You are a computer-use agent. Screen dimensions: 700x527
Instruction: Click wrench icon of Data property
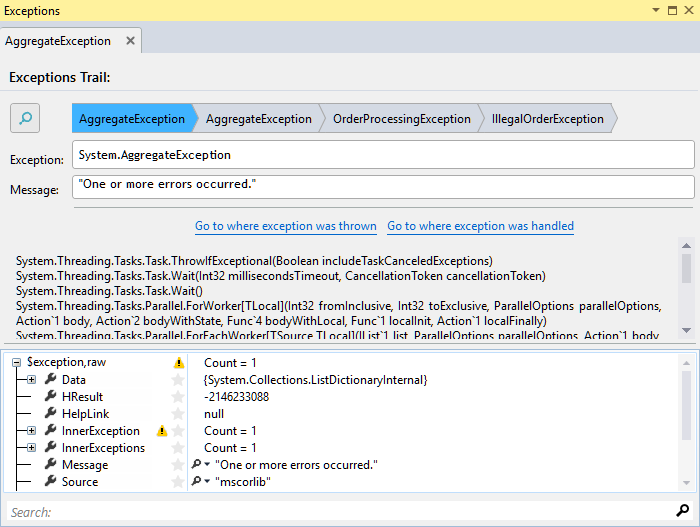[x=50, y=379]
